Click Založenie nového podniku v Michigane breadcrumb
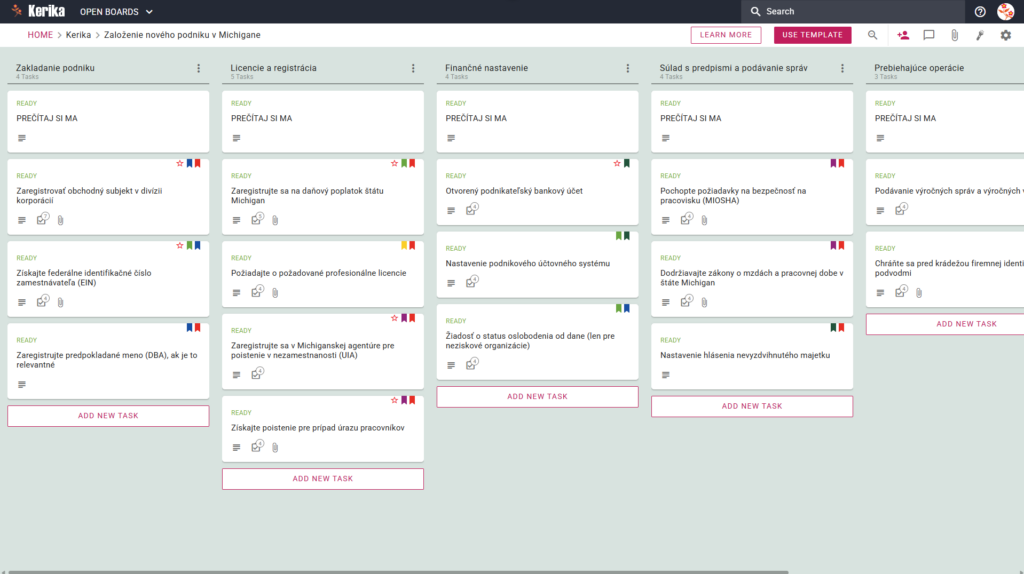The image size is (1024, 574). click(182, 35)
